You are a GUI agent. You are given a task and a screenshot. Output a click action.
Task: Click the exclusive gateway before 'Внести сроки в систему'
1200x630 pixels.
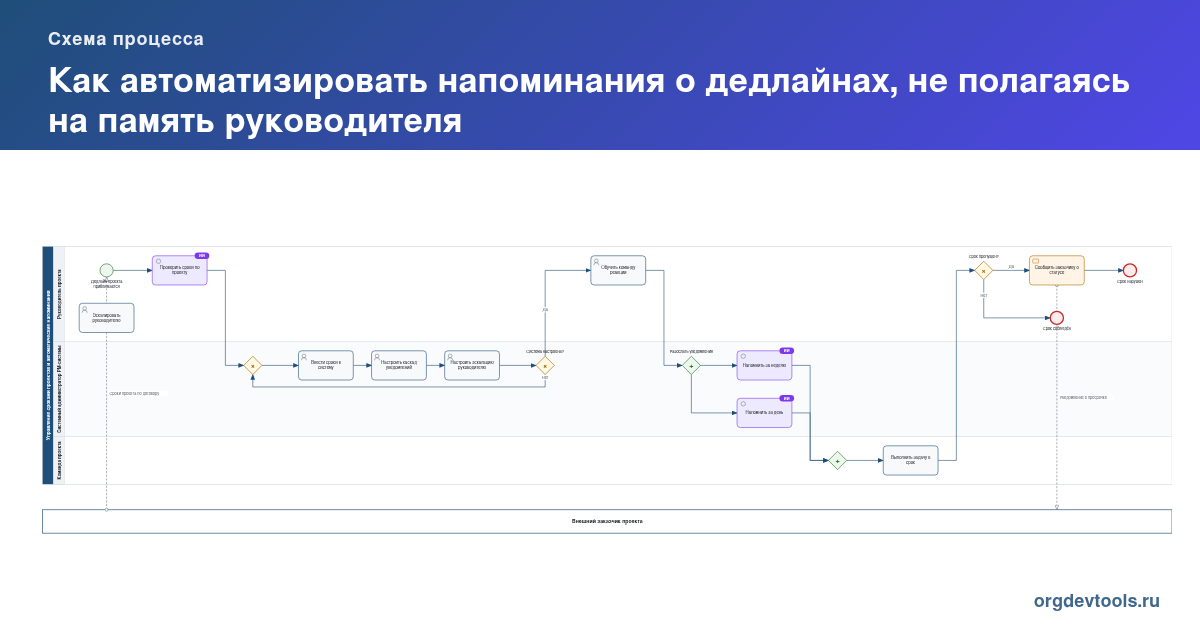[x=252, y=366]
